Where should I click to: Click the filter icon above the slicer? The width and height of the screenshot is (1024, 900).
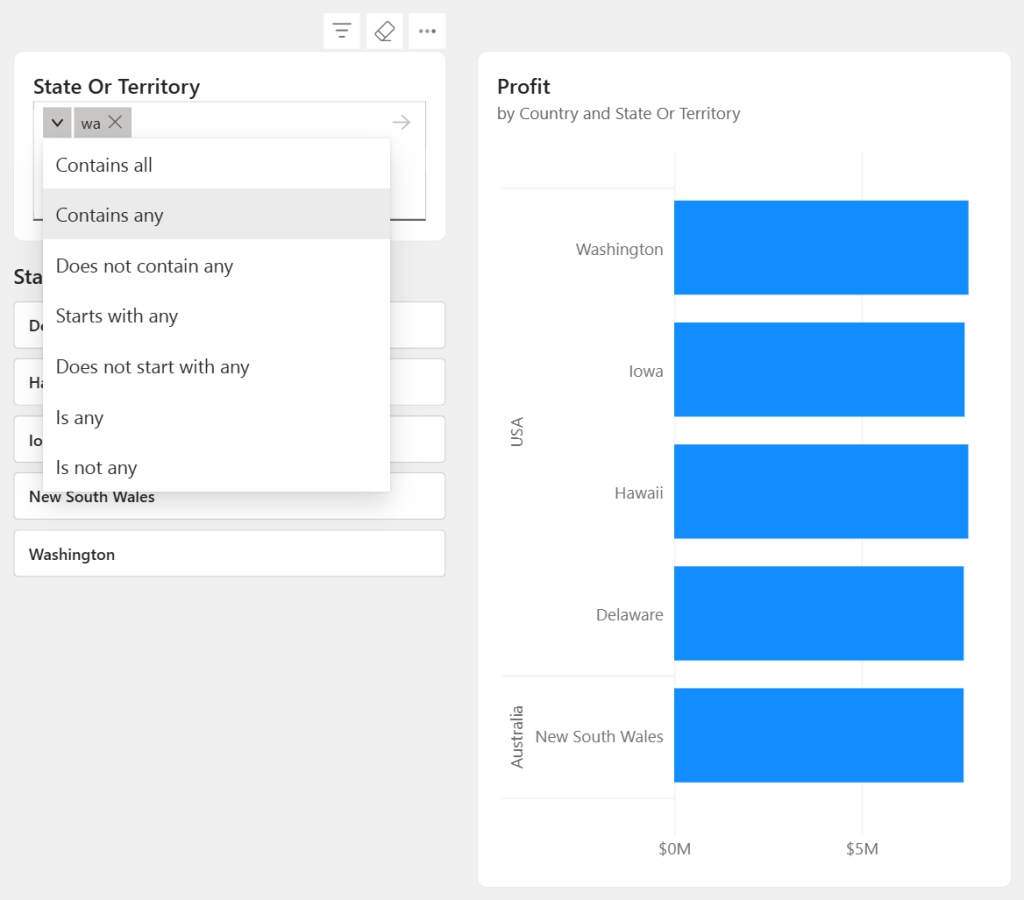tap(342, 32)
